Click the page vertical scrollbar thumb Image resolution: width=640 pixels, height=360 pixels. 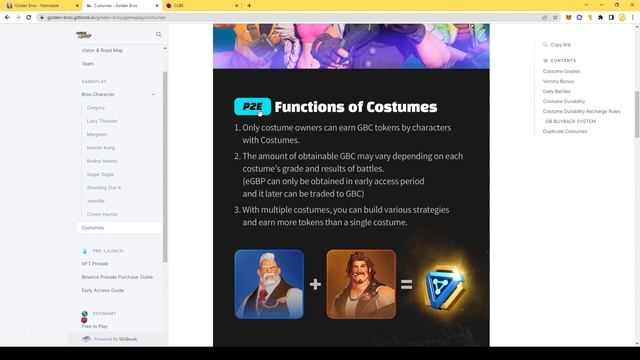[637, 114]
